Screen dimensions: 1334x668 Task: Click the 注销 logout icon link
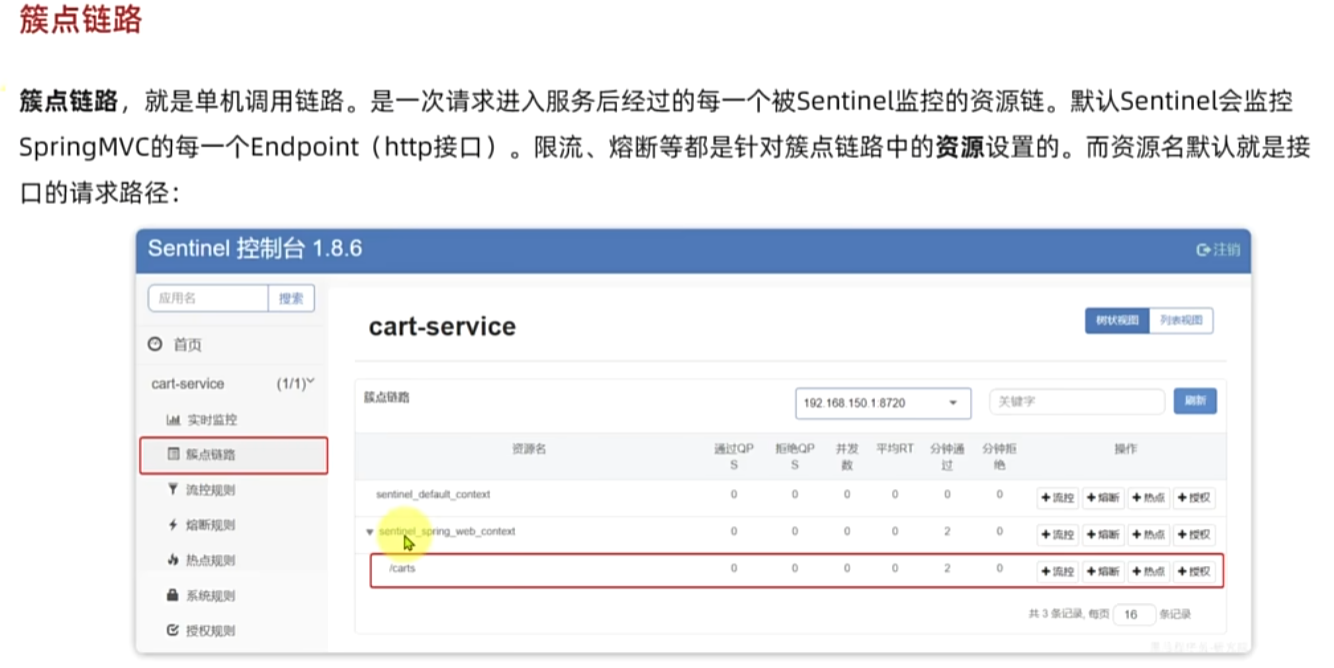[x=1218, y=250]
